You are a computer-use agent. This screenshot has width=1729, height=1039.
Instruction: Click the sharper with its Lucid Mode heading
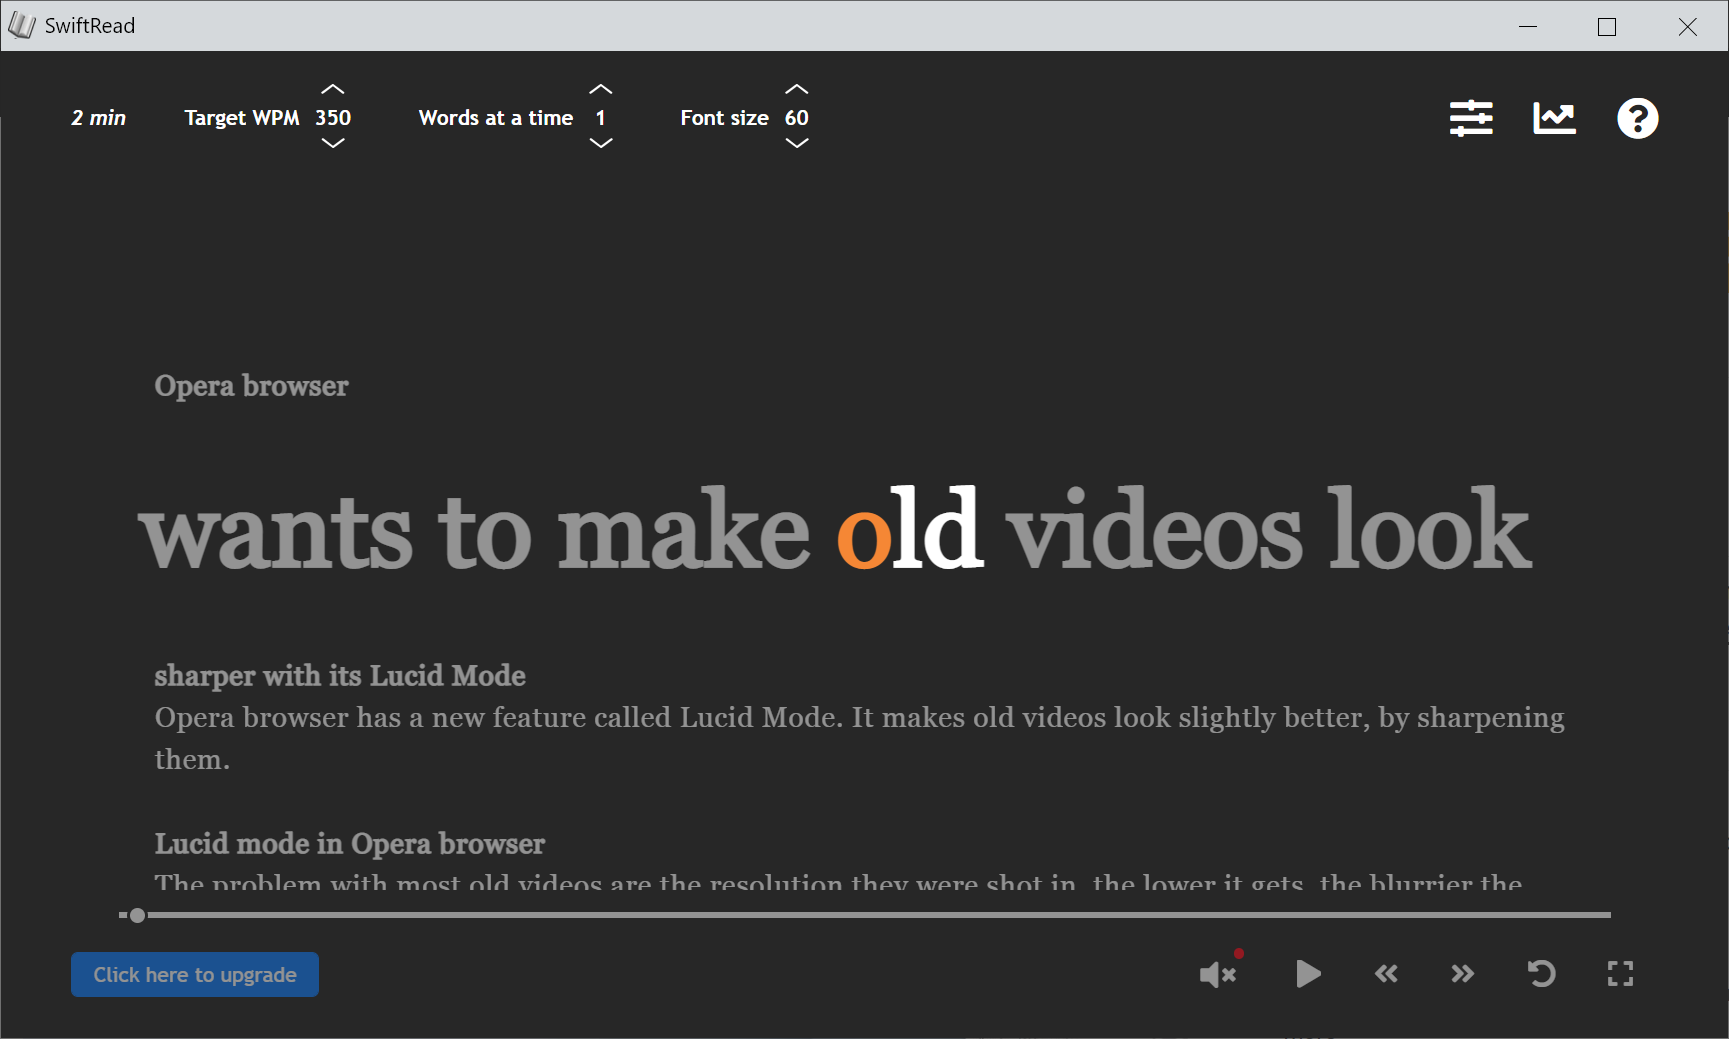pyautogui.click(x=340, y=676)
